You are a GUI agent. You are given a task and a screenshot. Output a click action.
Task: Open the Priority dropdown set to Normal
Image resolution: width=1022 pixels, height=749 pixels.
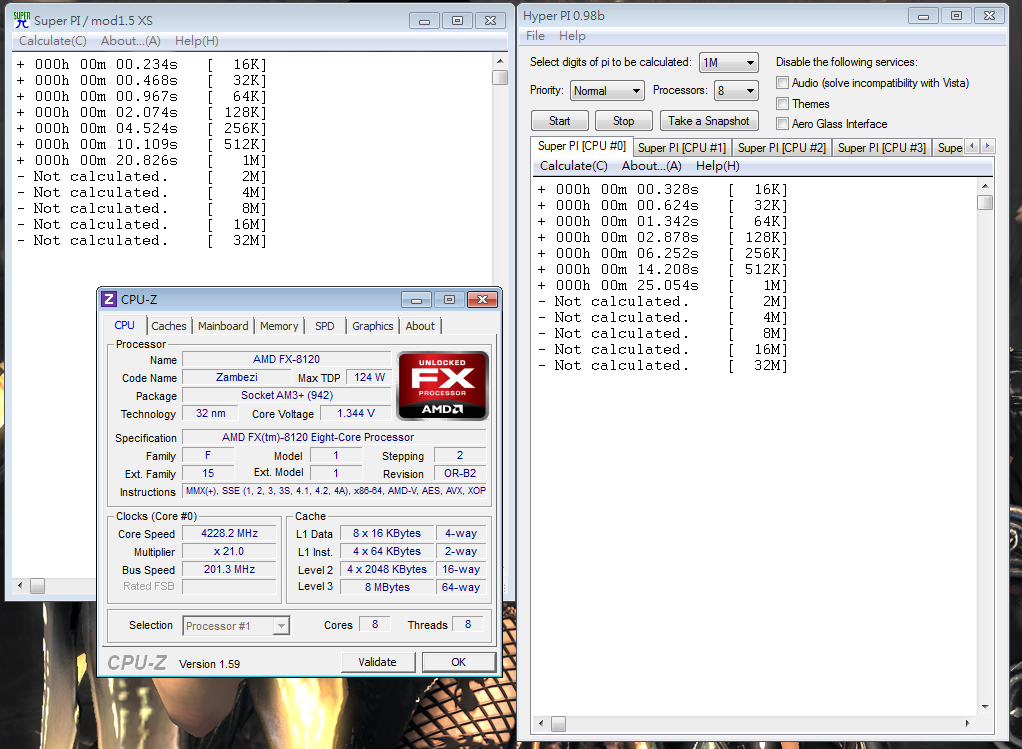(x=607, y=91)
